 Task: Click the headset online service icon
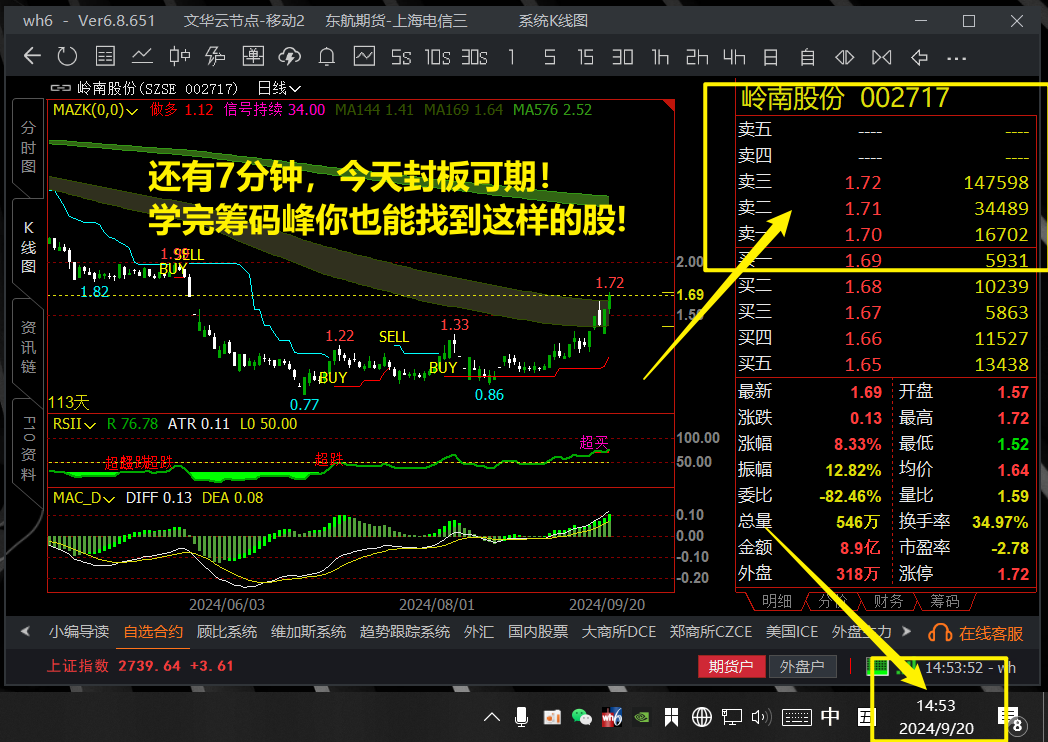click(x=940, y=633)
